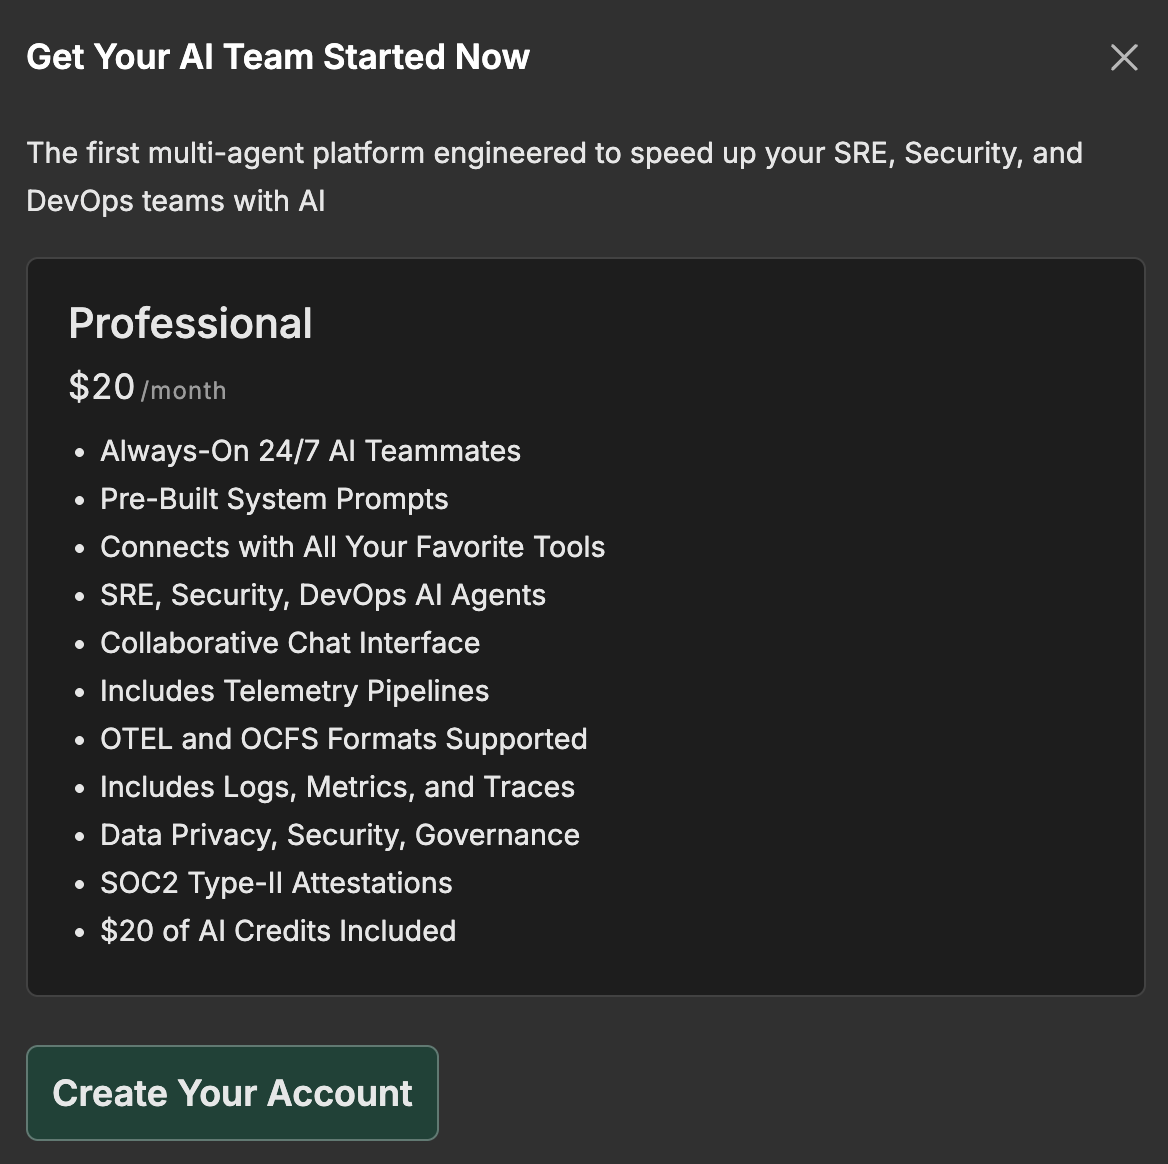Image resolution: width=1168 pixels, height=1164 pixels.
Task: Click SRE, Security, DevOps AI Agents feature
Action: [322, 595]
